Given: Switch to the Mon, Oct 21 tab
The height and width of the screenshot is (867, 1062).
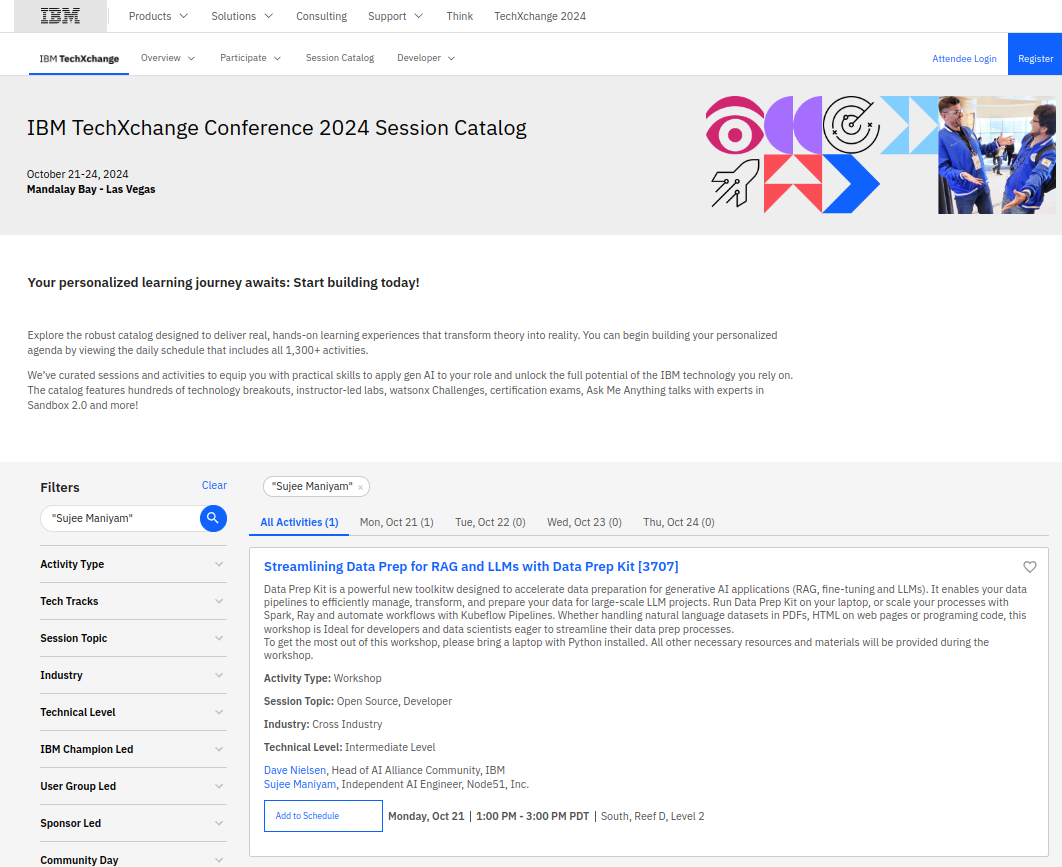Looking at the screenshot, I should (x=396, y=522).
